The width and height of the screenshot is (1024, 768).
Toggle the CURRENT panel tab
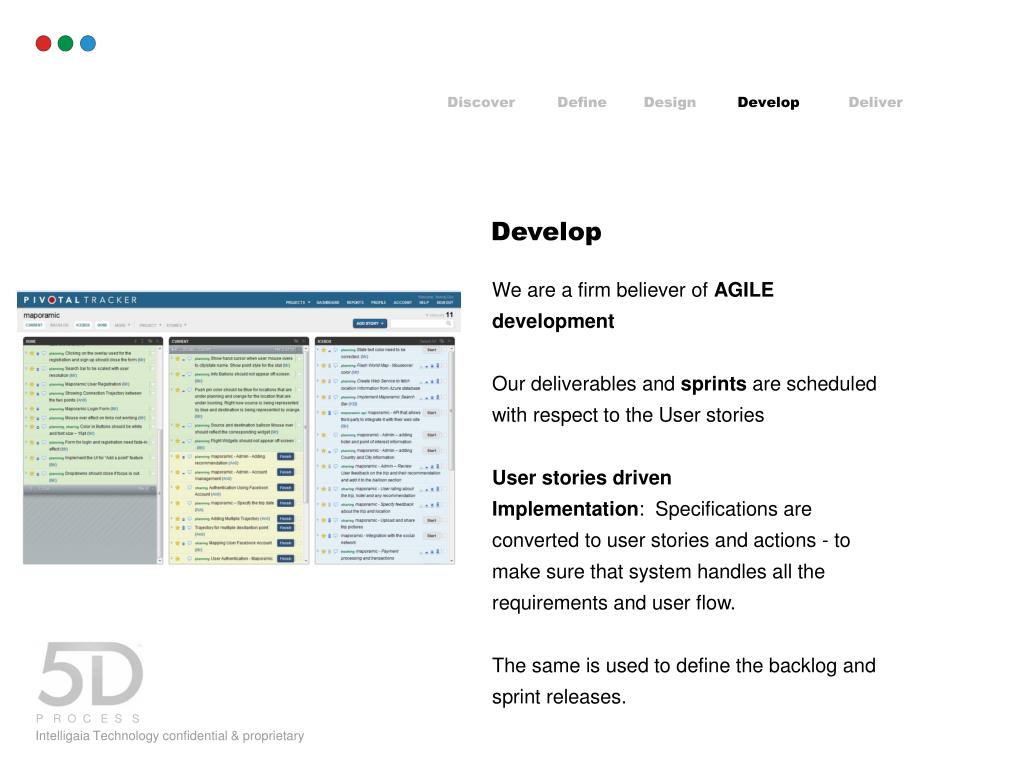tap(34, 325)
